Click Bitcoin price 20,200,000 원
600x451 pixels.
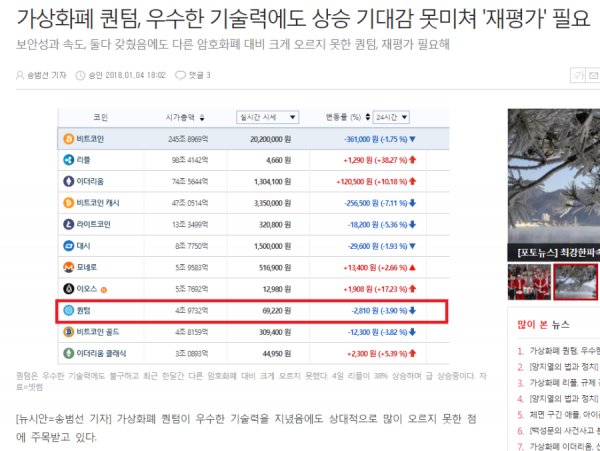271,139
